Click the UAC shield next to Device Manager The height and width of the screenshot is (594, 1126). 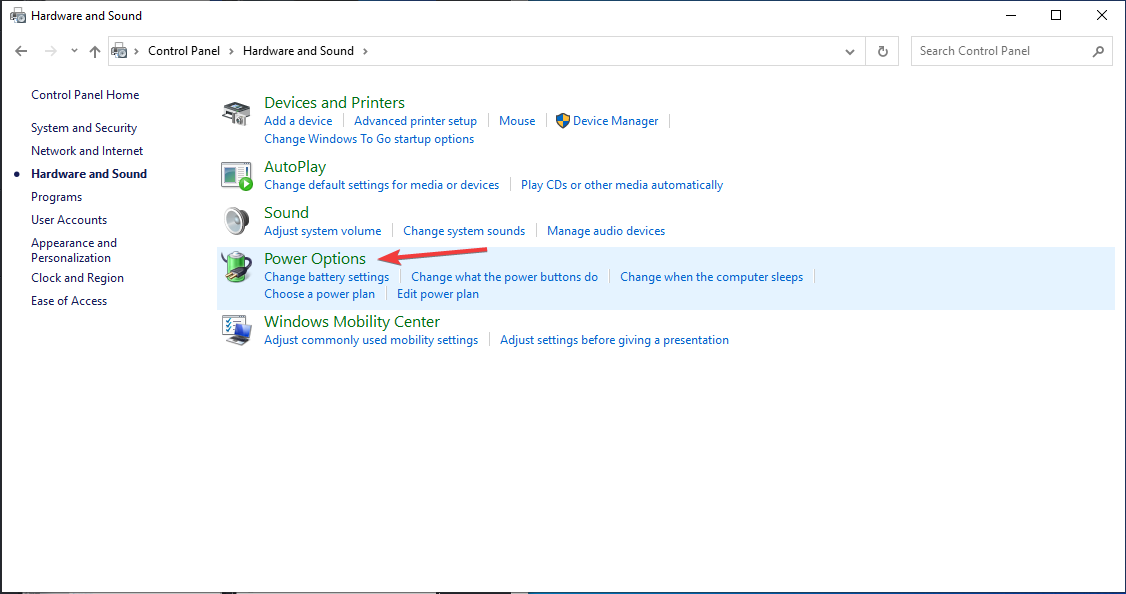562,120
